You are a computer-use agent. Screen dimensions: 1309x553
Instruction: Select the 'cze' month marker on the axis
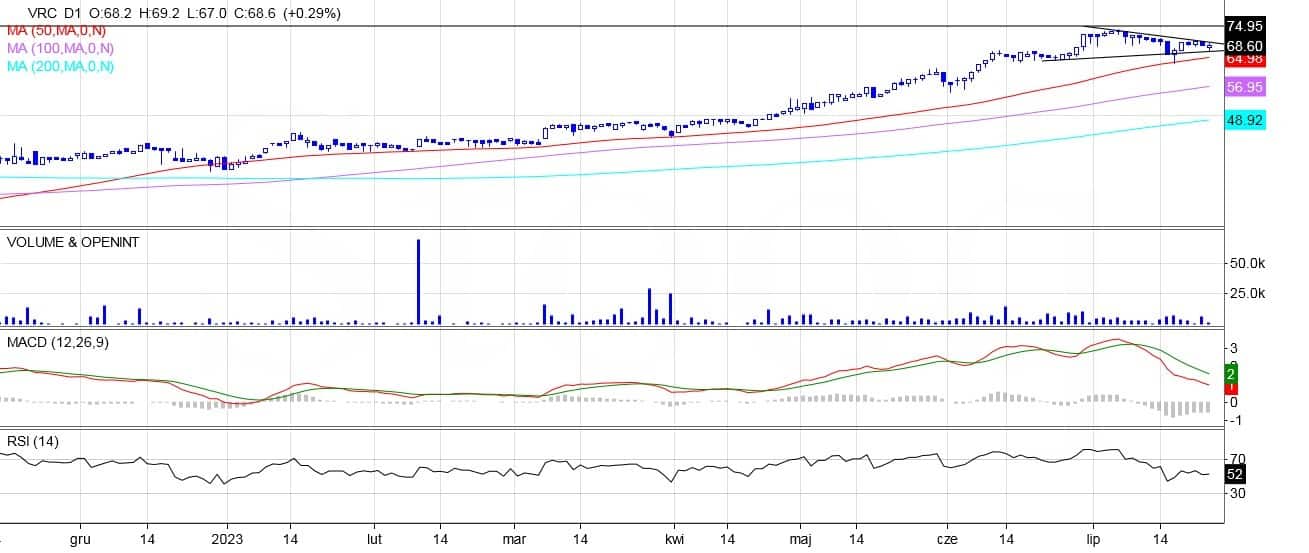point(948,538)
